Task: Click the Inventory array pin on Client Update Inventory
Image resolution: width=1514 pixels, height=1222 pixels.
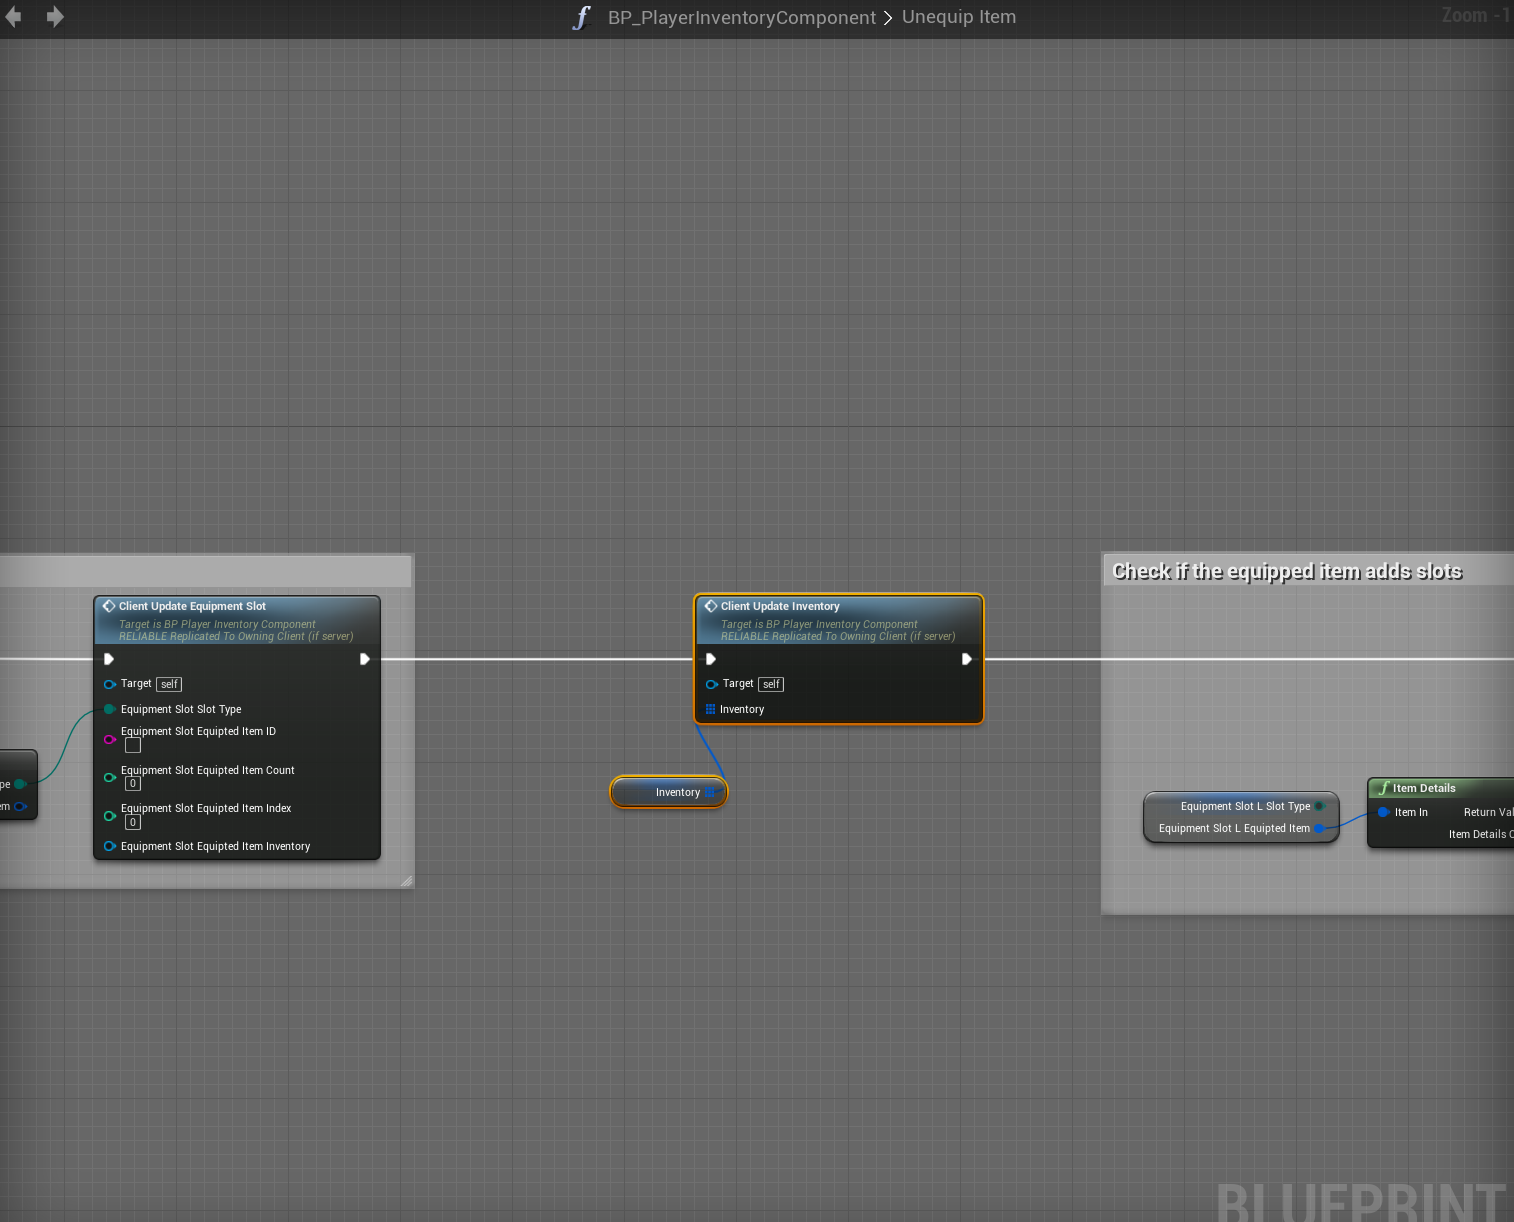Action: coord(711,709)
